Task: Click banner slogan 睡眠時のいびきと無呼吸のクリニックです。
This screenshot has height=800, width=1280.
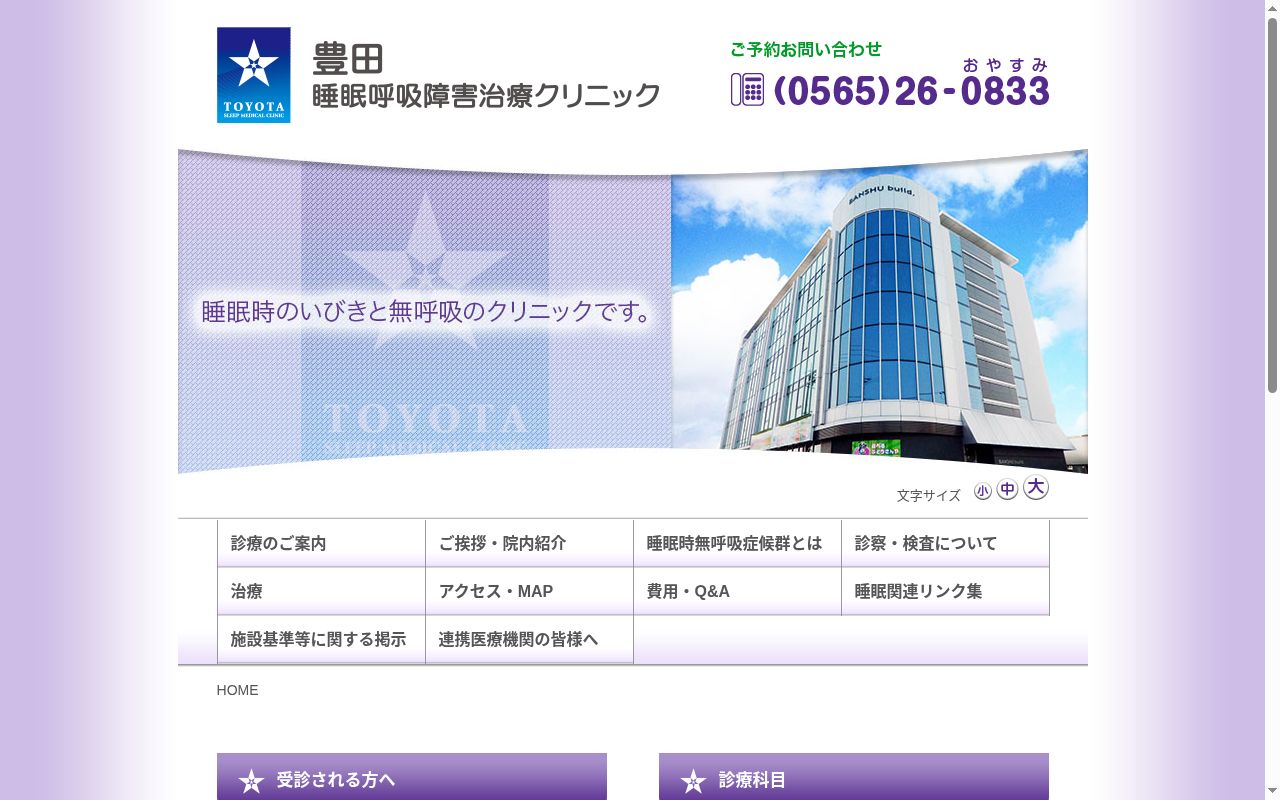Action: click(428, 311)
